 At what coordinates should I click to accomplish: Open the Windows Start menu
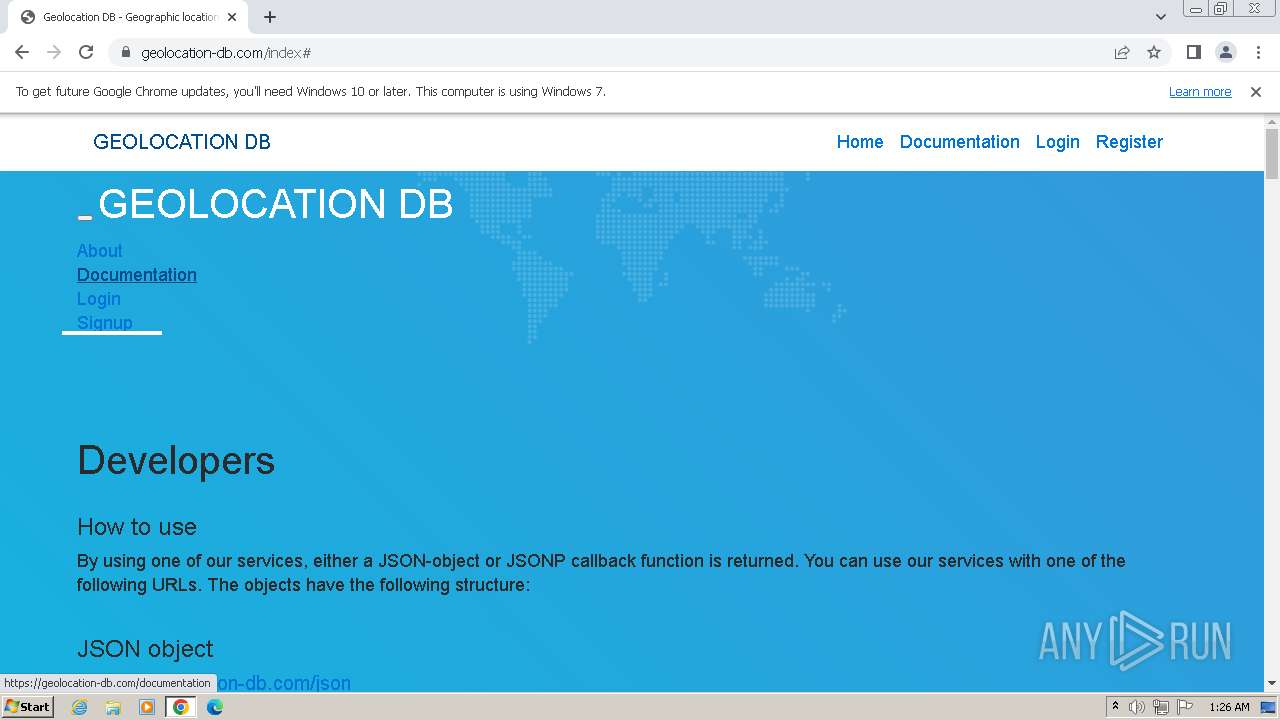click(x=27, y=707)
